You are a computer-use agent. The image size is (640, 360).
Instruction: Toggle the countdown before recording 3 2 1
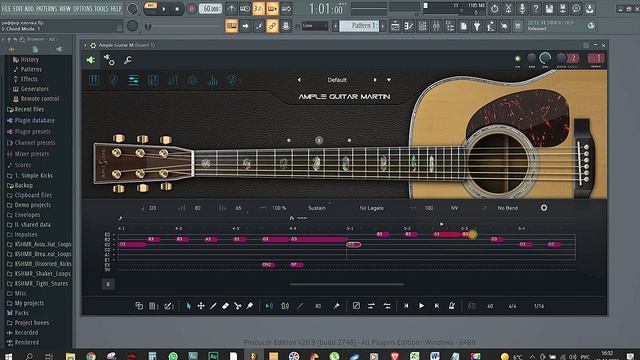coord(259,9)
